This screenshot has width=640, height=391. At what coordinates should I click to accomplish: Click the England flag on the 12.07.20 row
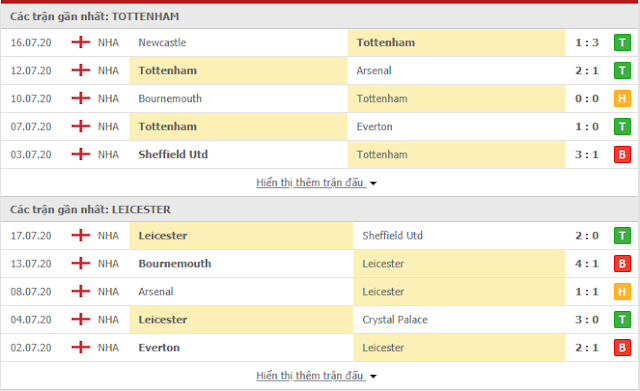81,70
